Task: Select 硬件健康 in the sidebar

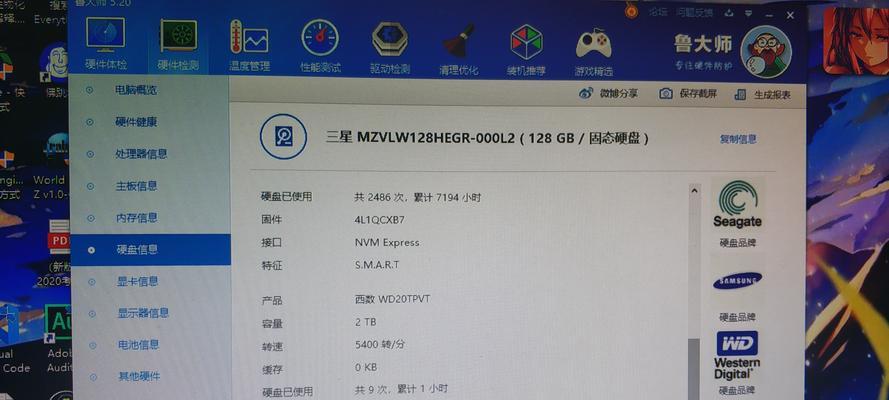Action: pos(136,122)
